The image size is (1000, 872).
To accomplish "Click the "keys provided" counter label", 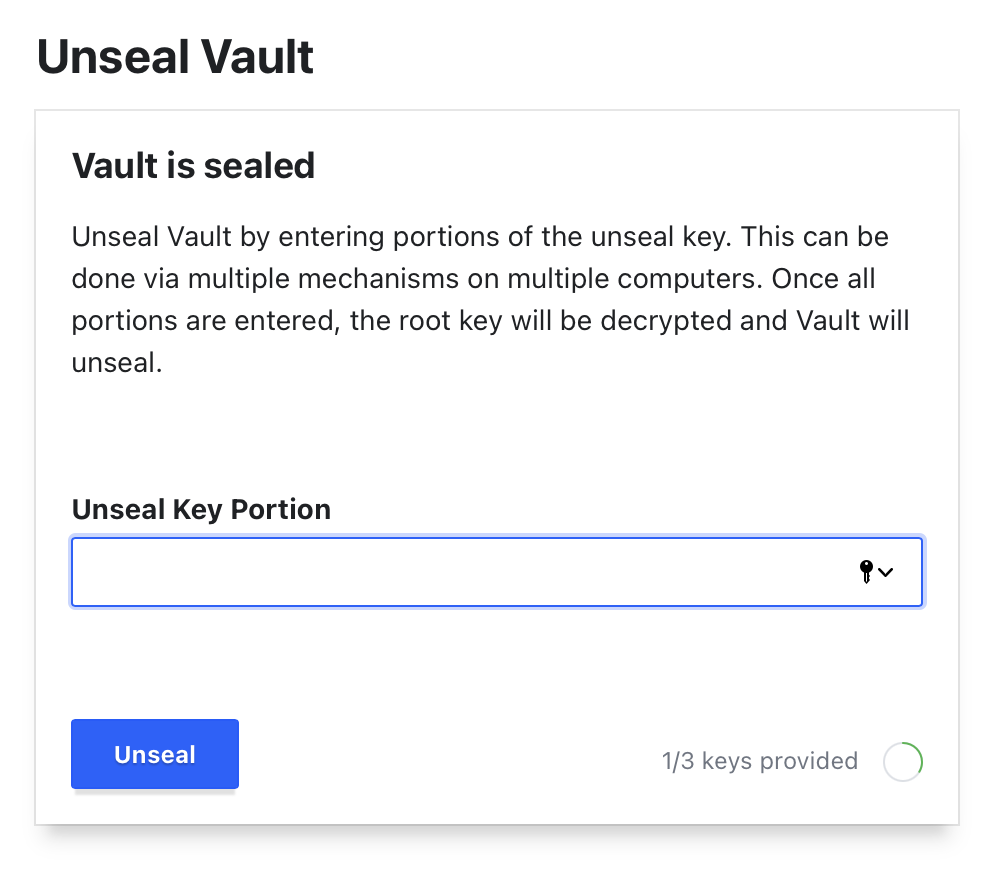I will (x=780, y=761).
